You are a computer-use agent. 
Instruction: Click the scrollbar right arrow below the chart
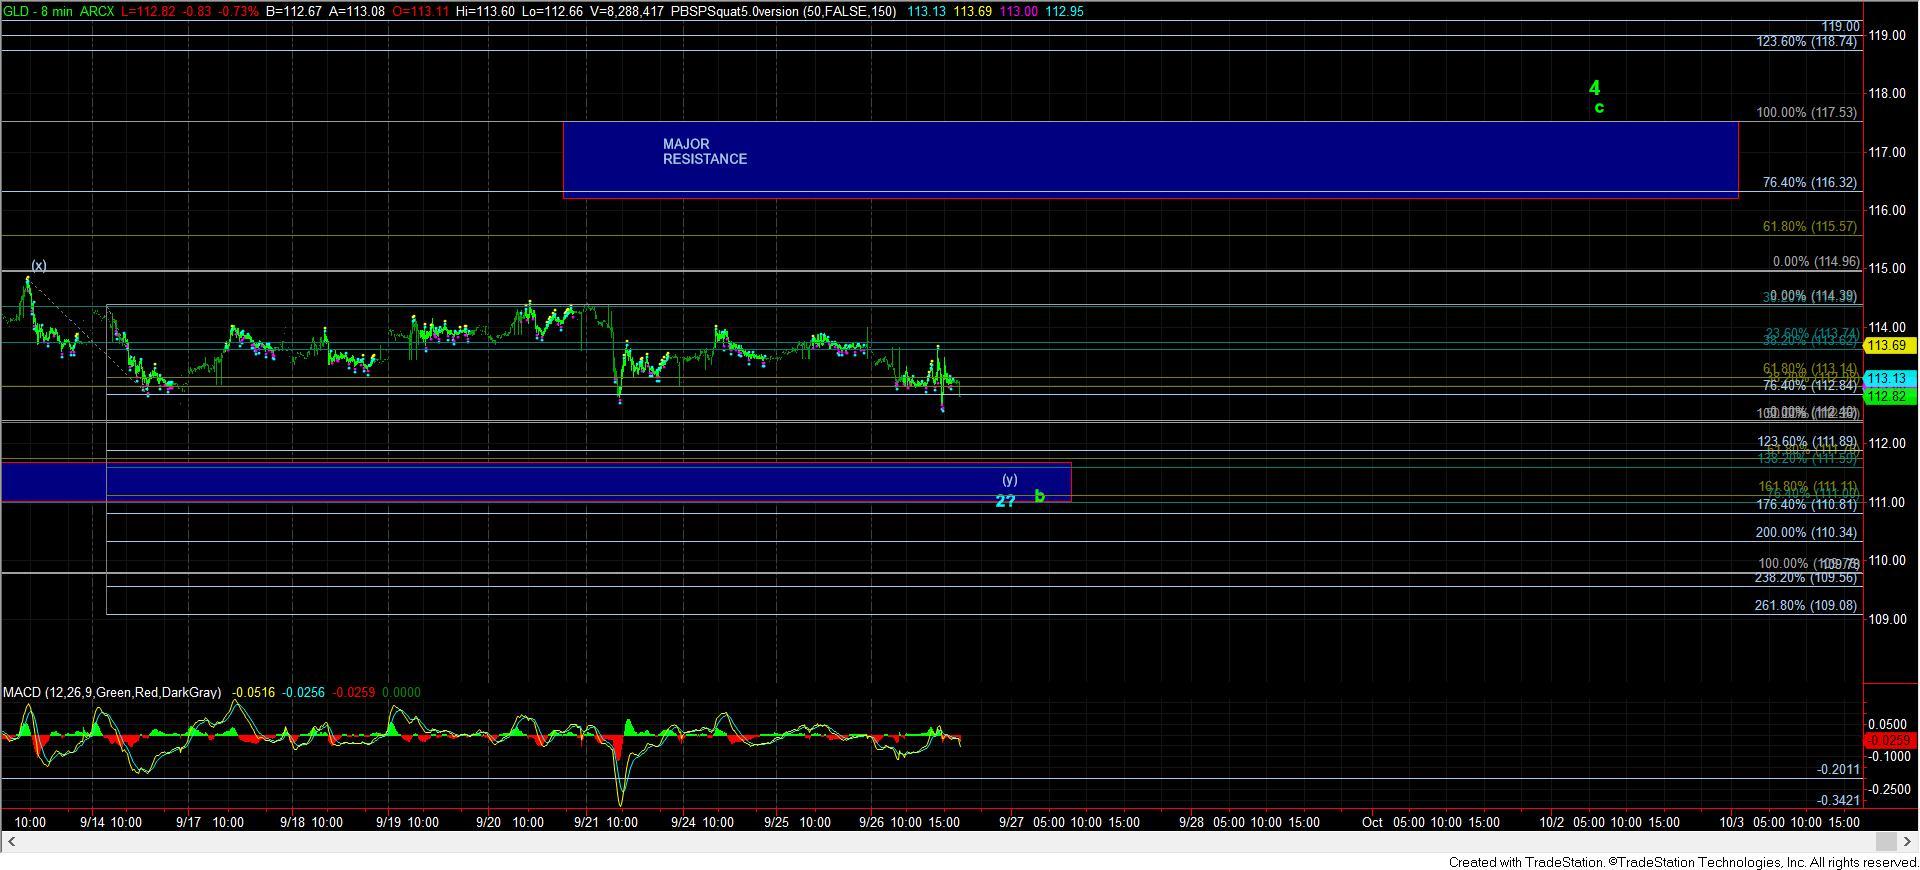pyautogui.click(x=1910, y=841)
